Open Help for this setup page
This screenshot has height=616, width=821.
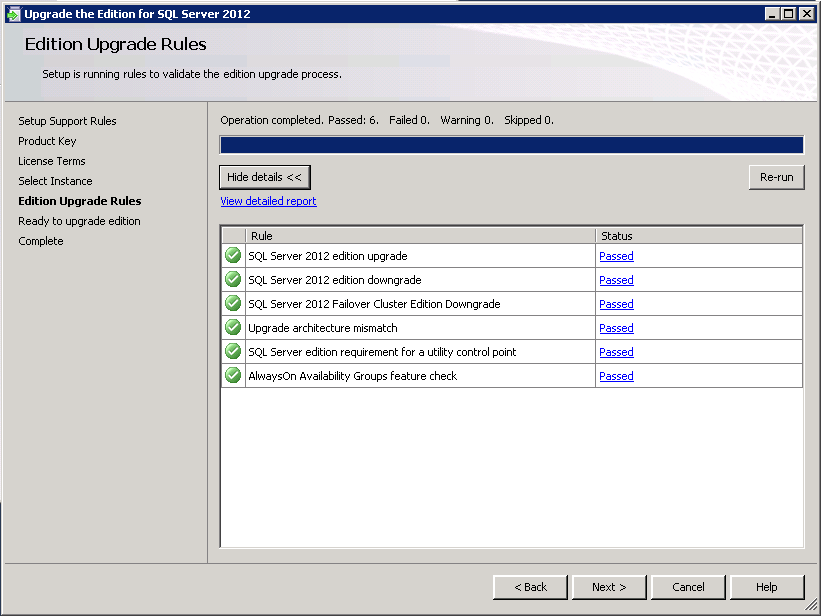[x=767, y=587]
